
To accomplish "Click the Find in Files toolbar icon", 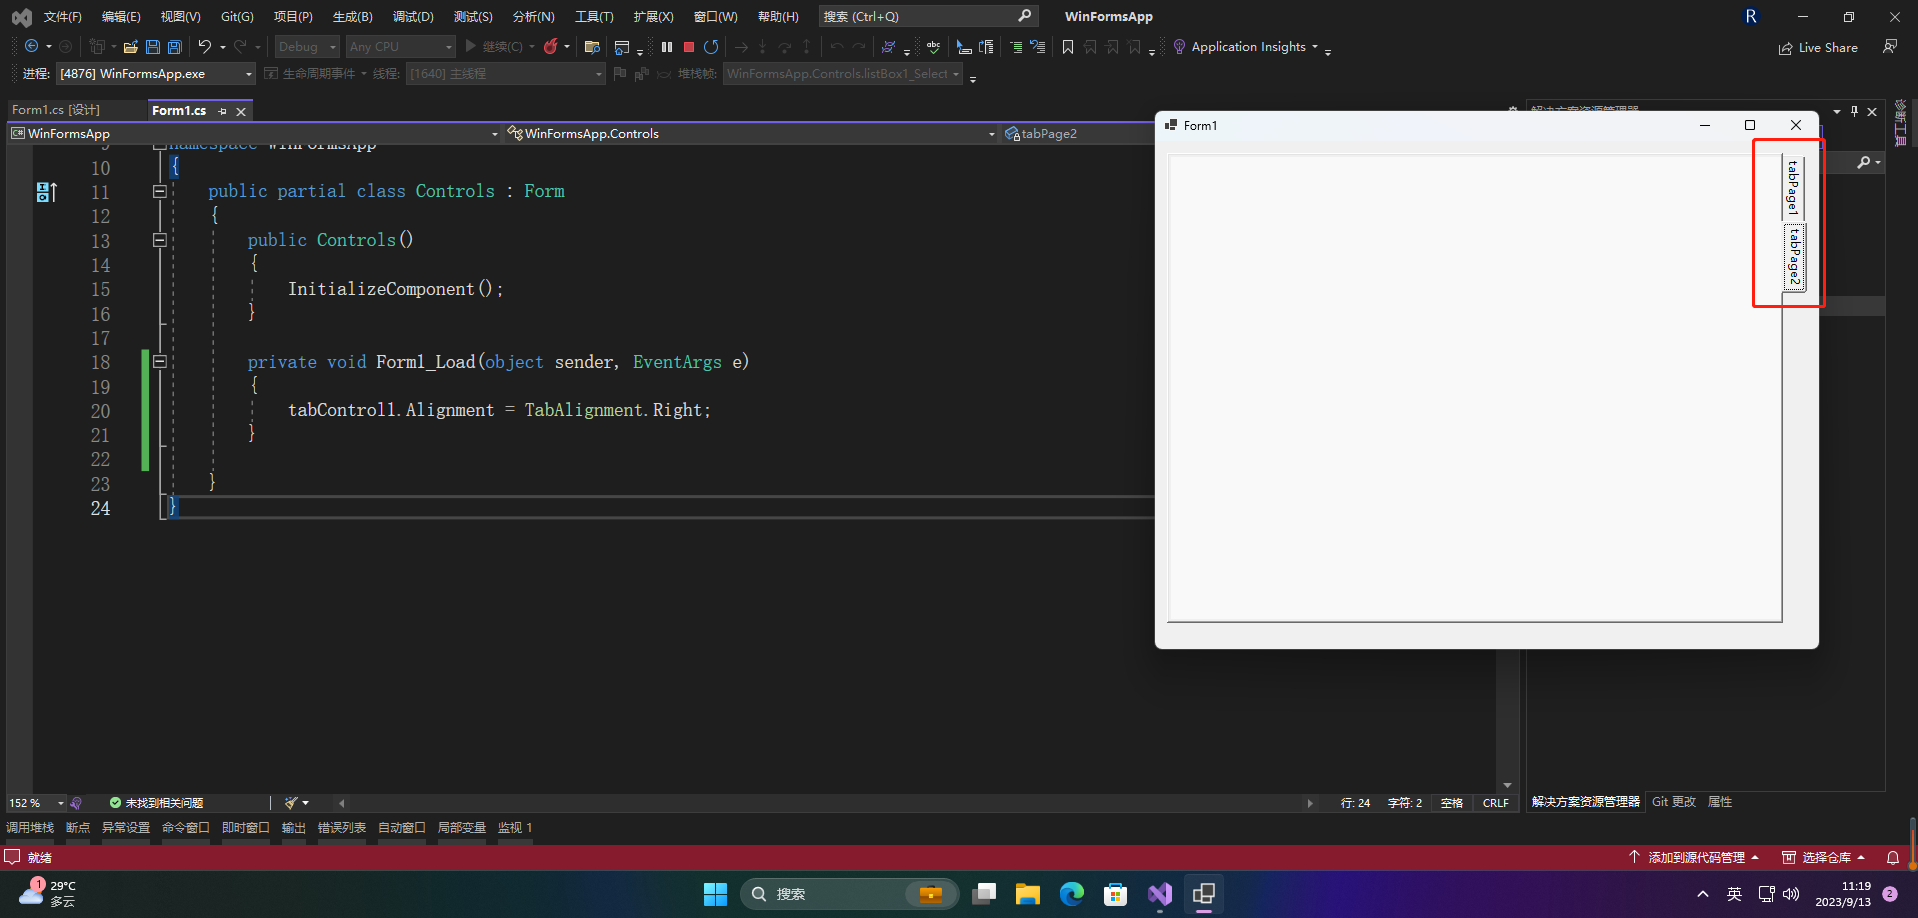I will pyautogui.click(x=592, y=46).
